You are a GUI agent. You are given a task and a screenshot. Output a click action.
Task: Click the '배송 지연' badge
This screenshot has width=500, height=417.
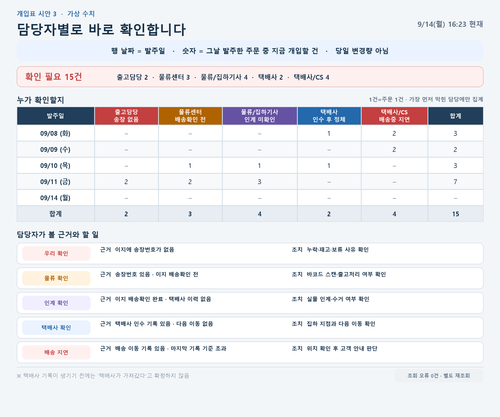(x=56, y=352)
